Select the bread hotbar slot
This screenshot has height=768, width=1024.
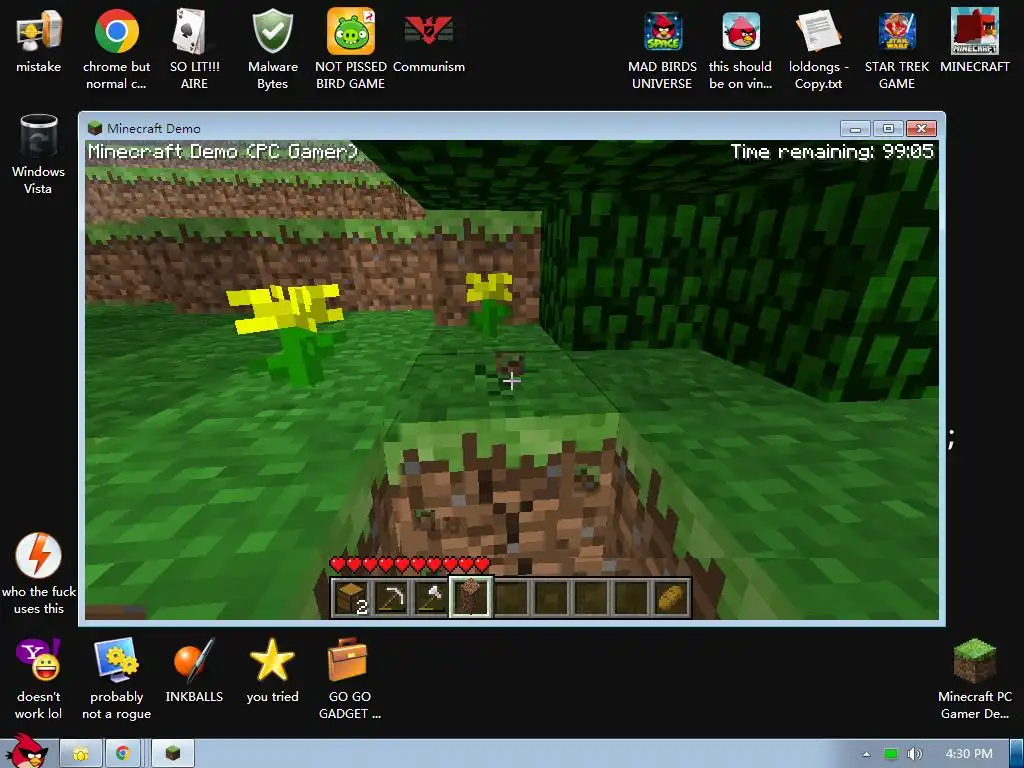point(671,597)
